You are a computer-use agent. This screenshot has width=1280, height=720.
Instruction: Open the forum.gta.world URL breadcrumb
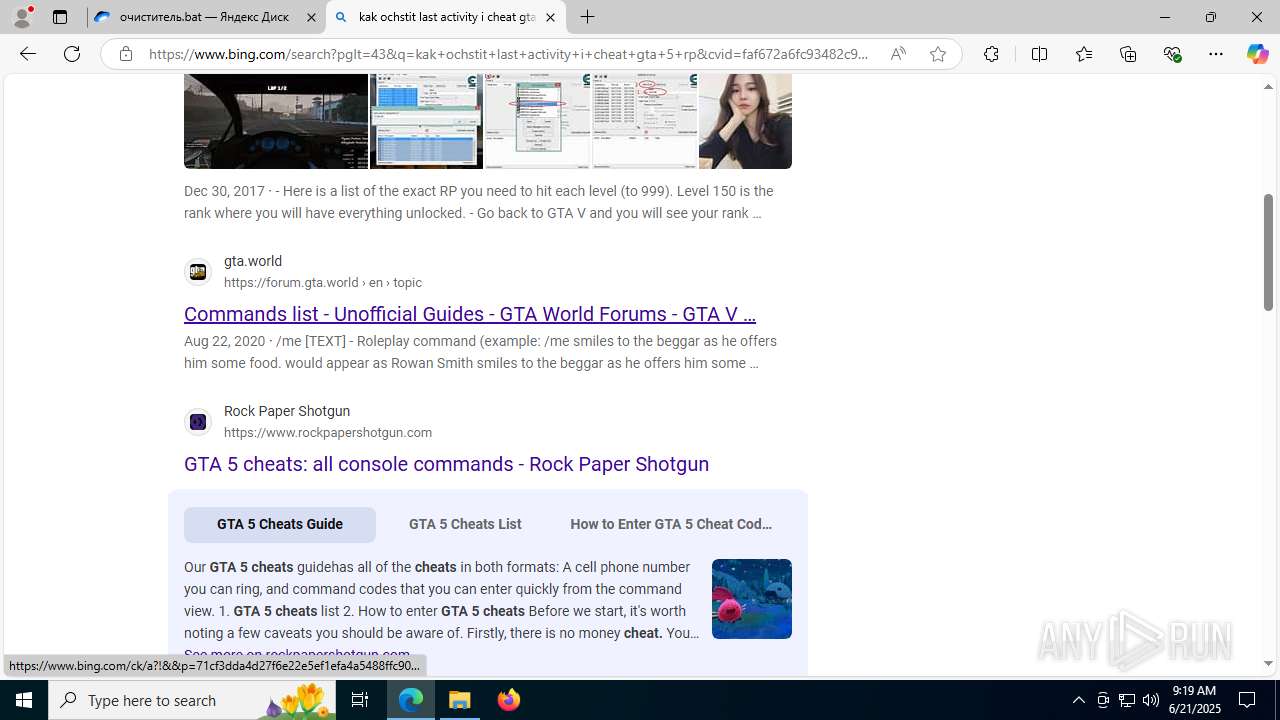pyautogui.click(x=323, y=283)
